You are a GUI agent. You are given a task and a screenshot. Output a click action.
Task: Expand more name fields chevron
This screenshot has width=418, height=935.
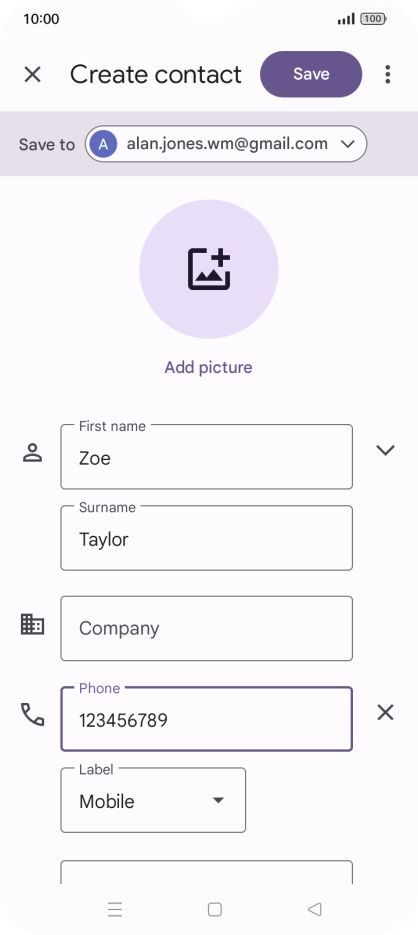385,450
